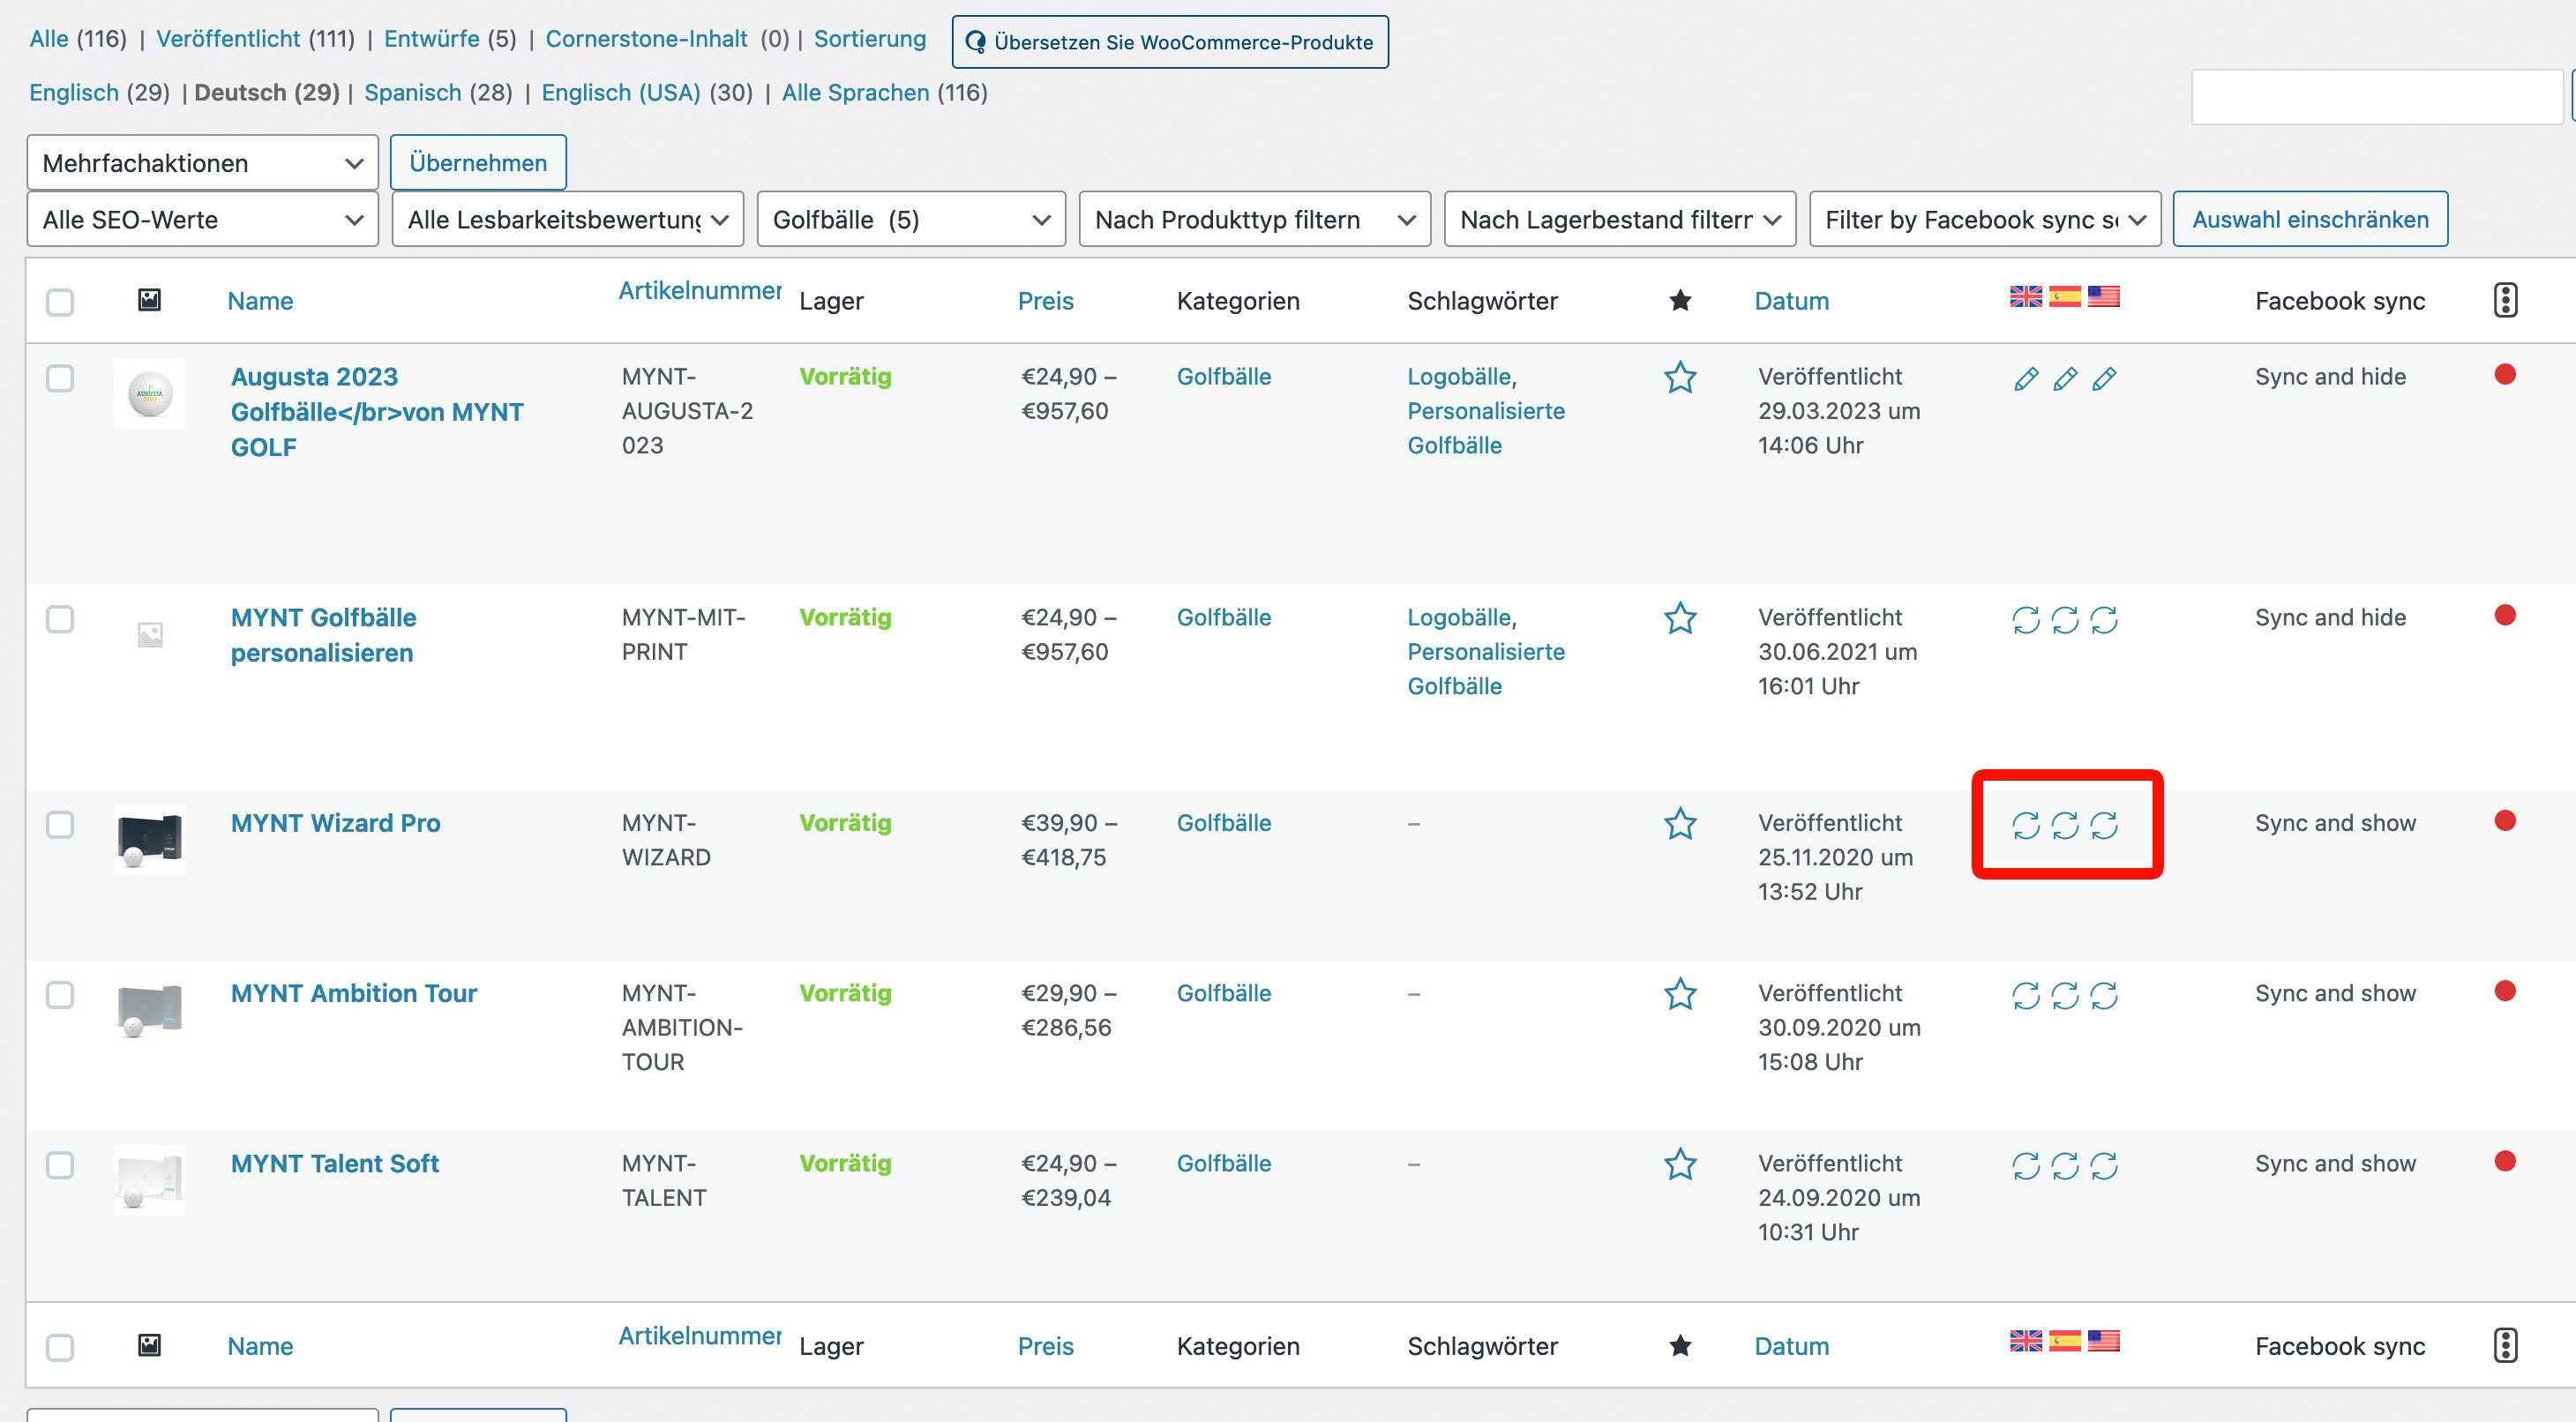
Task: Click the header traffic-light SEO column icon
Action: [2505, 300]
